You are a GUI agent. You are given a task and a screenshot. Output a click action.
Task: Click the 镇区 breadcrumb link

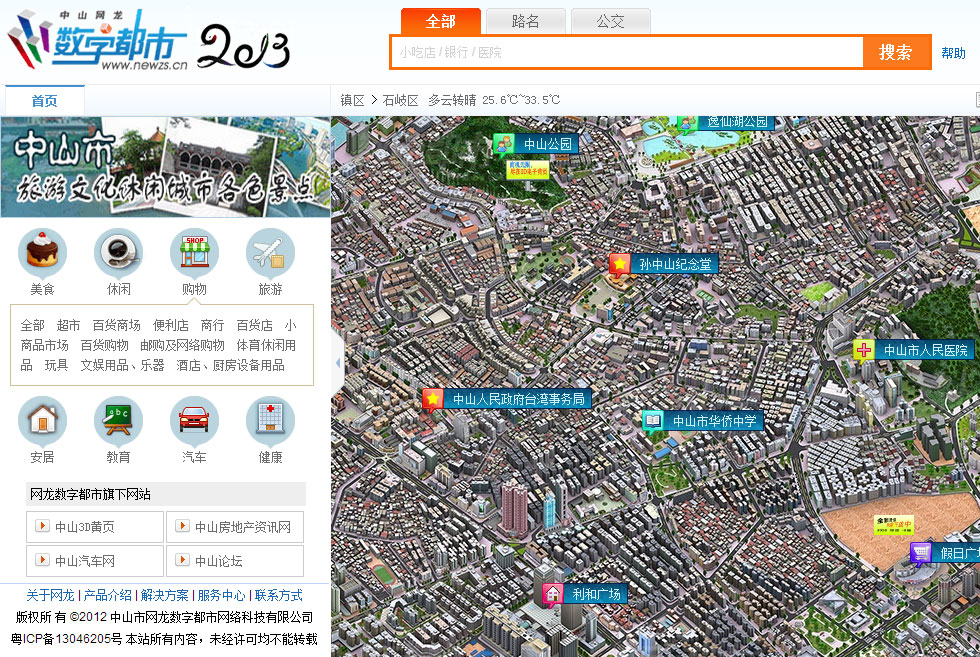352,100
